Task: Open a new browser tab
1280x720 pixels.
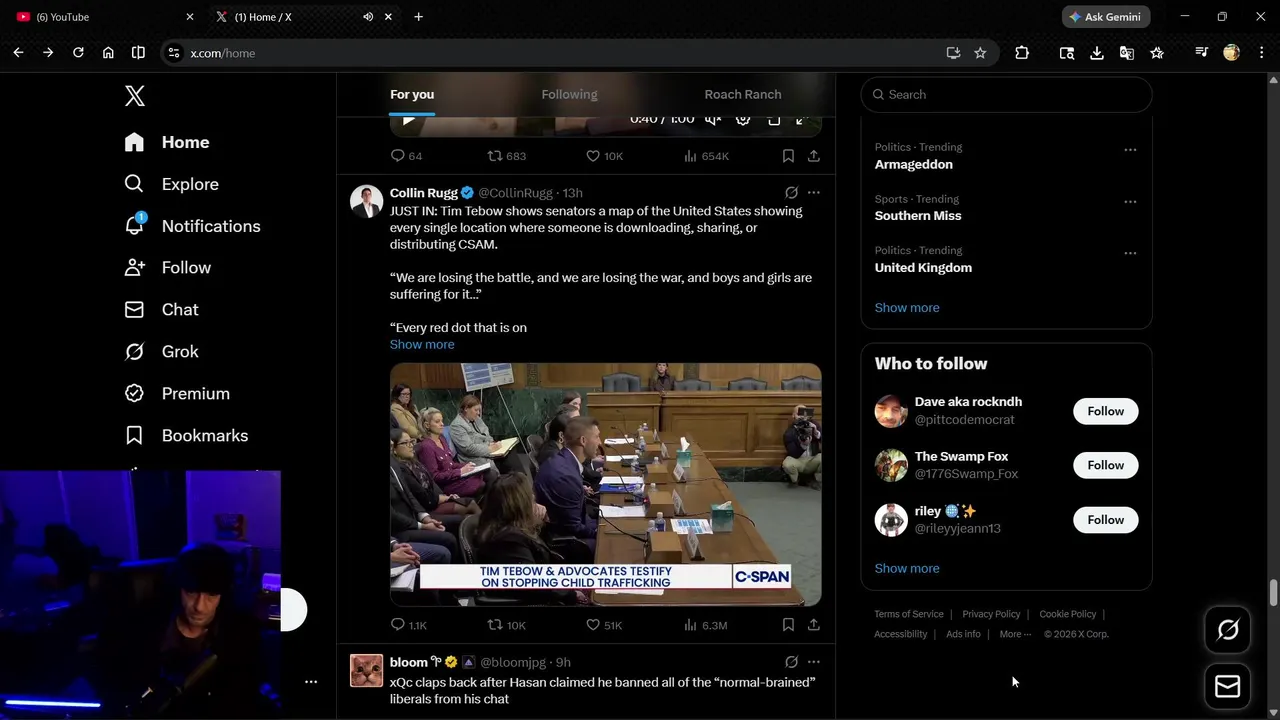Action: (418, 17)
